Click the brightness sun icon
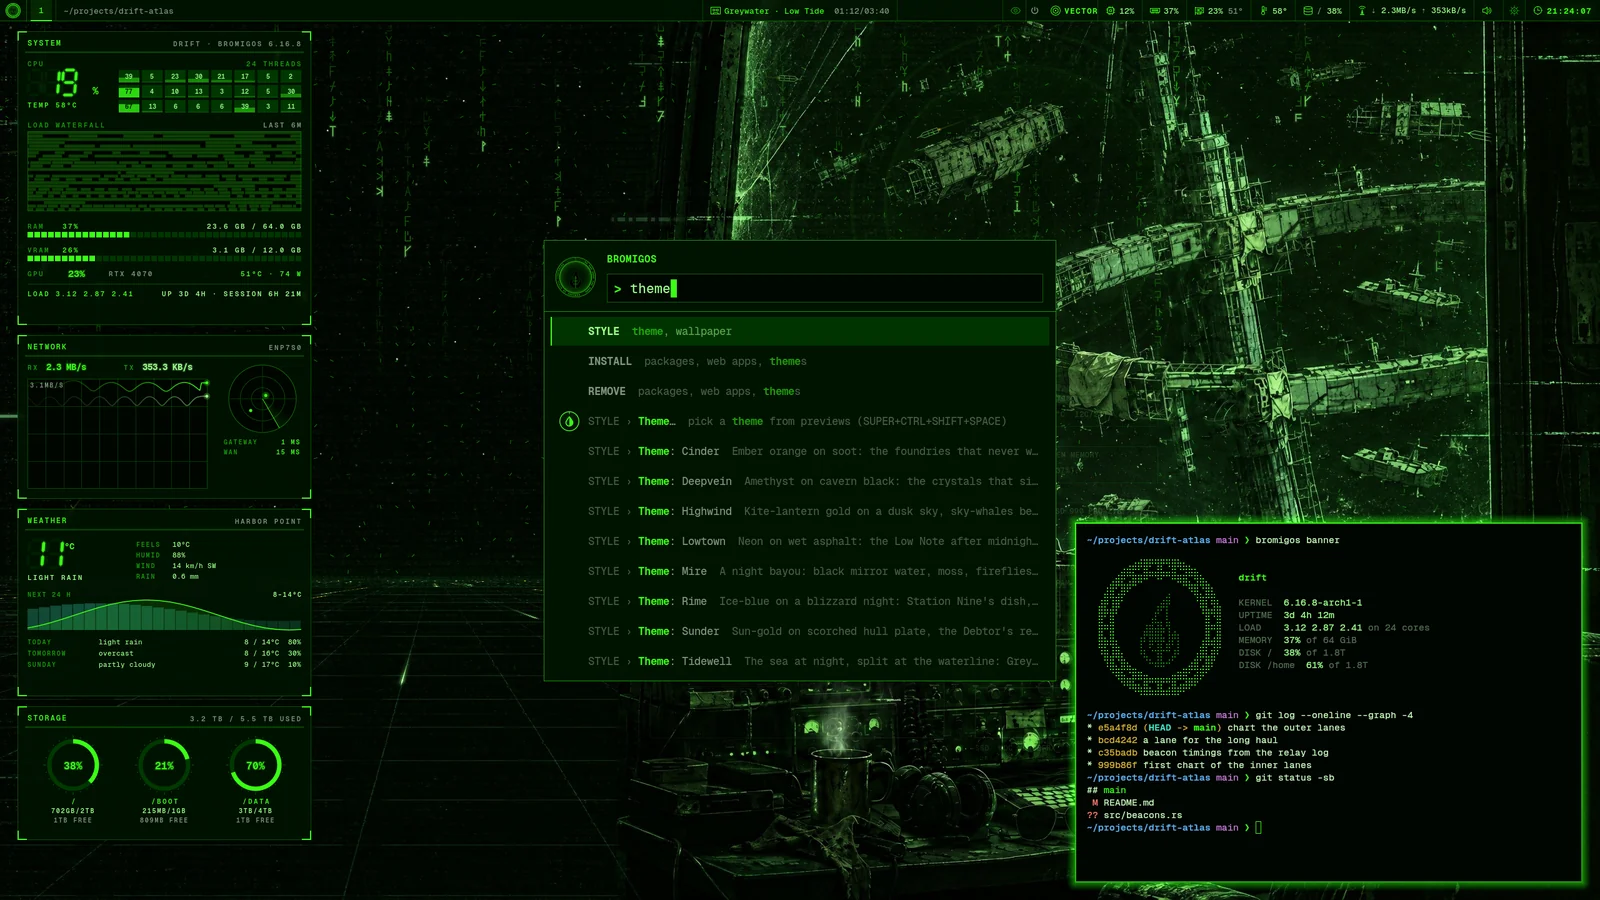This screenshot has height=900, width=1600. [x=1514, y=11]
